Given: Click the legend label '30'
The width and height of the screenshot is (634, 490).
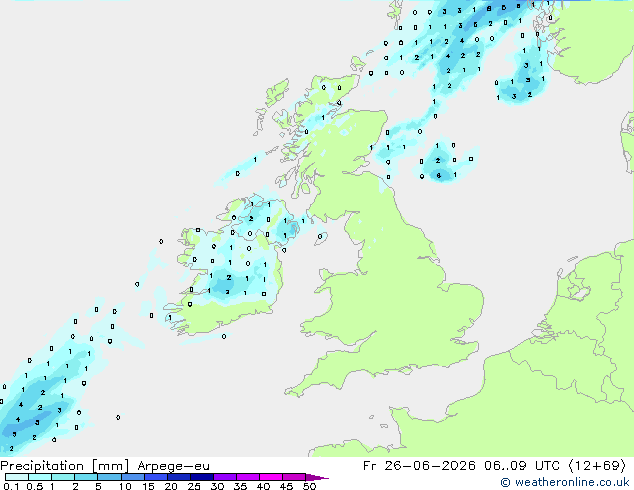Looking at the screenshot, I should [217, 486].
